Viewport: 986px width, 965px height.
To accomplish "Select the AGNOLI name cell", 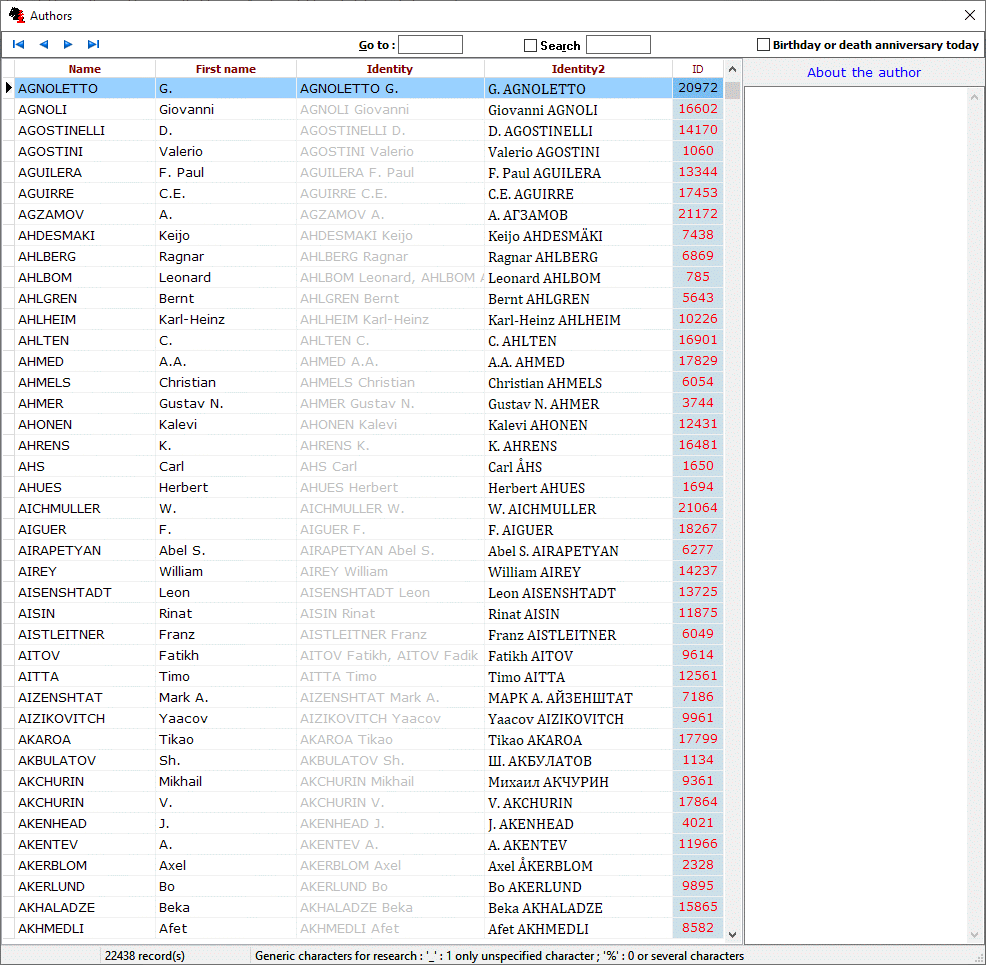I will 85,109.
